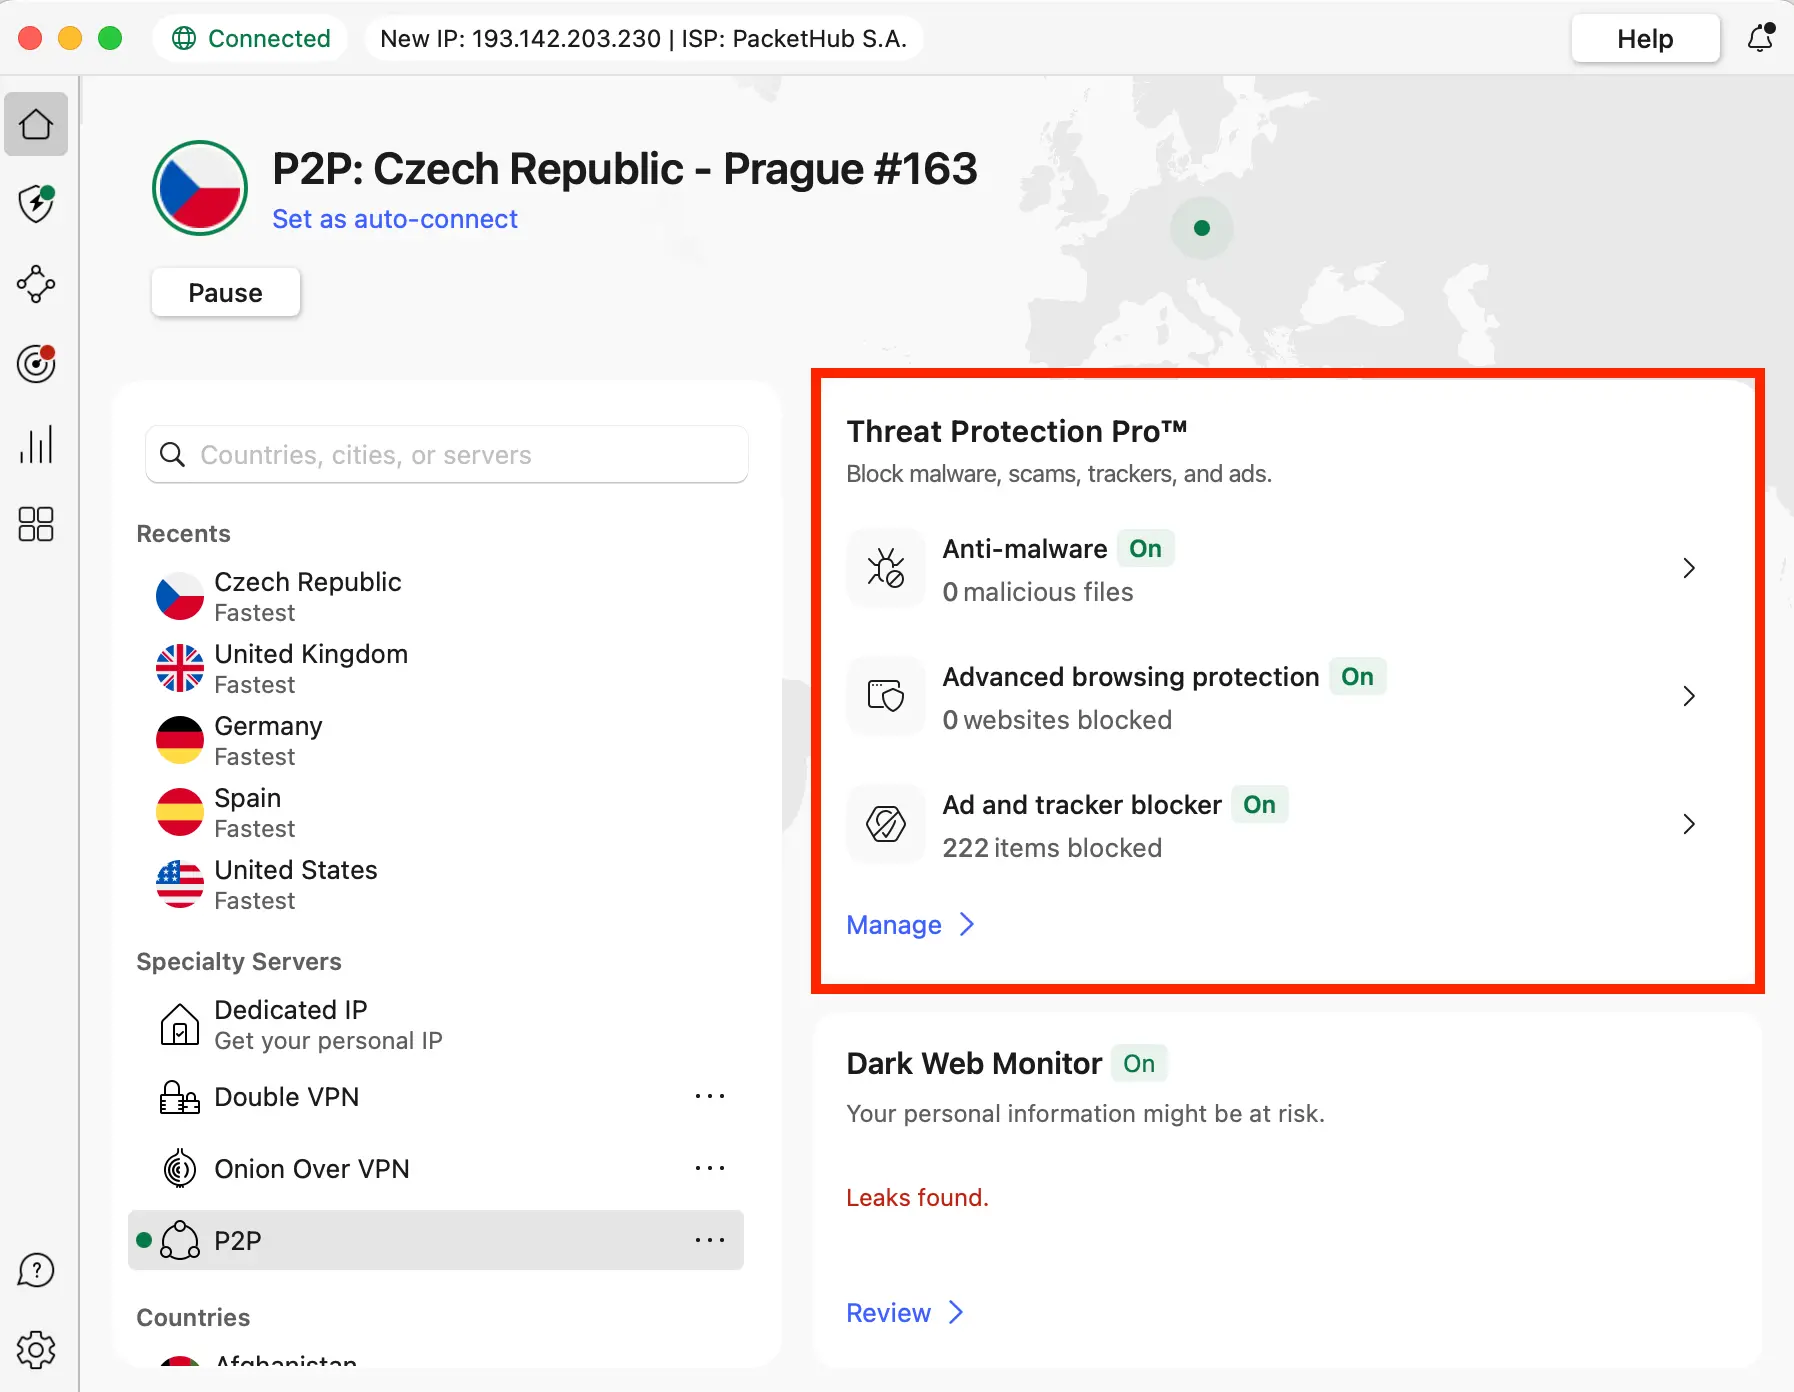View statistics using the bar chart icon
Screen dimensions: 1794x1392
pos(36,444)
